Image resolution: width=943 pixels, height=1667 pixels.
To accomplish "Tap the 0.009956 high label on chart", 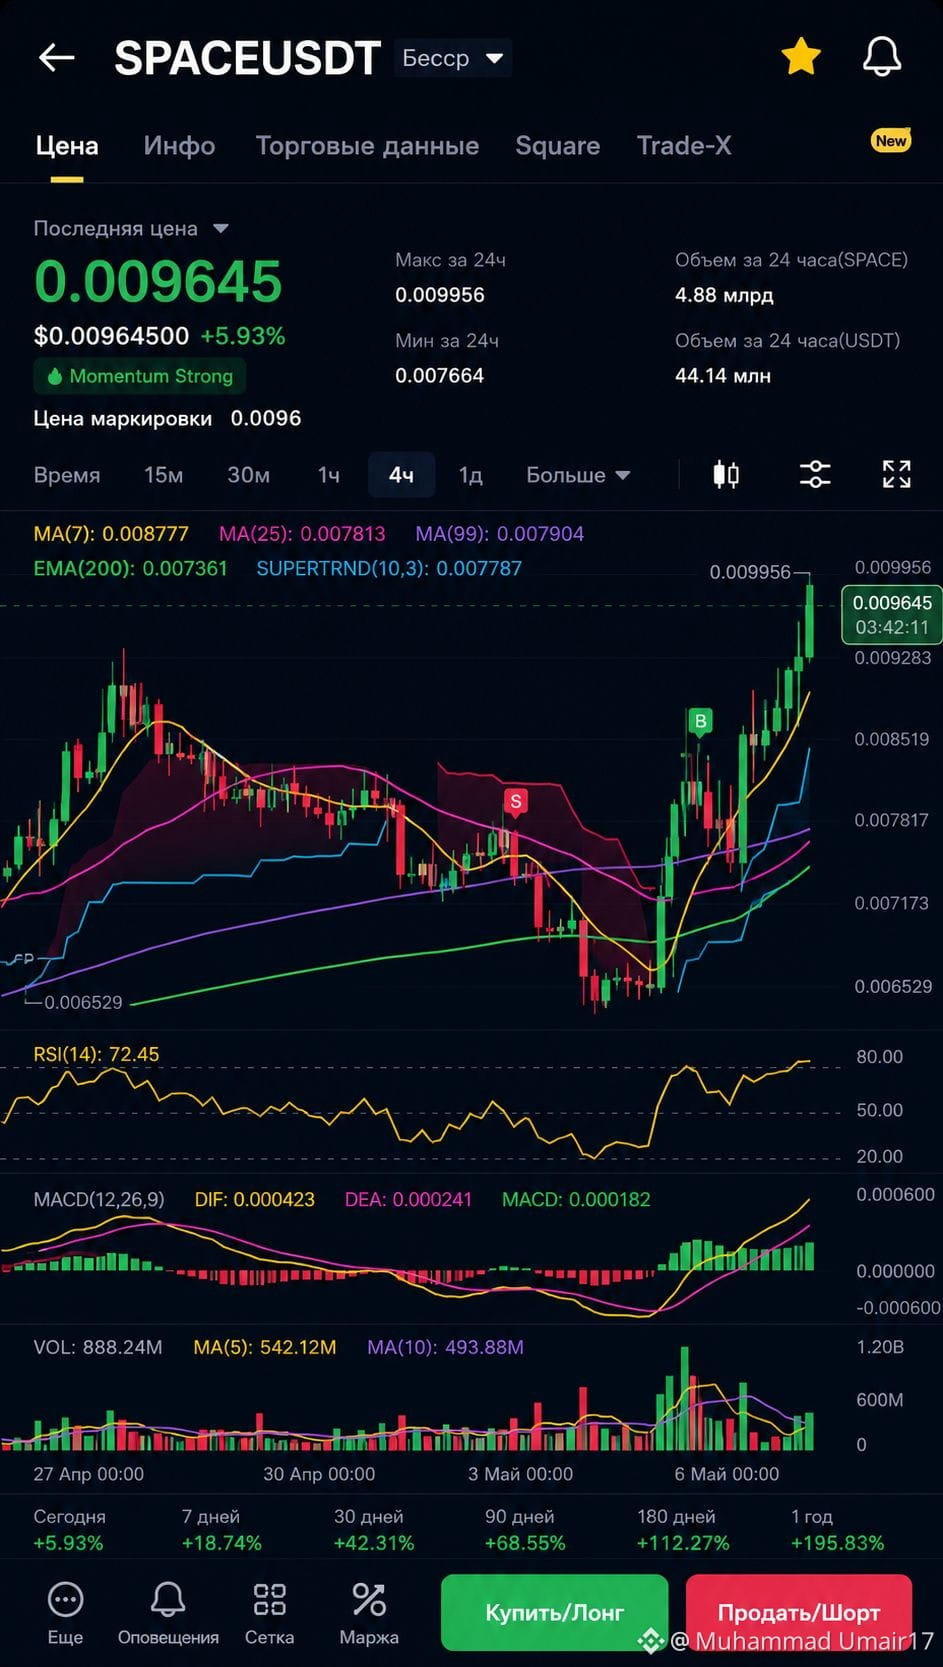I will (x=750, y=572).
